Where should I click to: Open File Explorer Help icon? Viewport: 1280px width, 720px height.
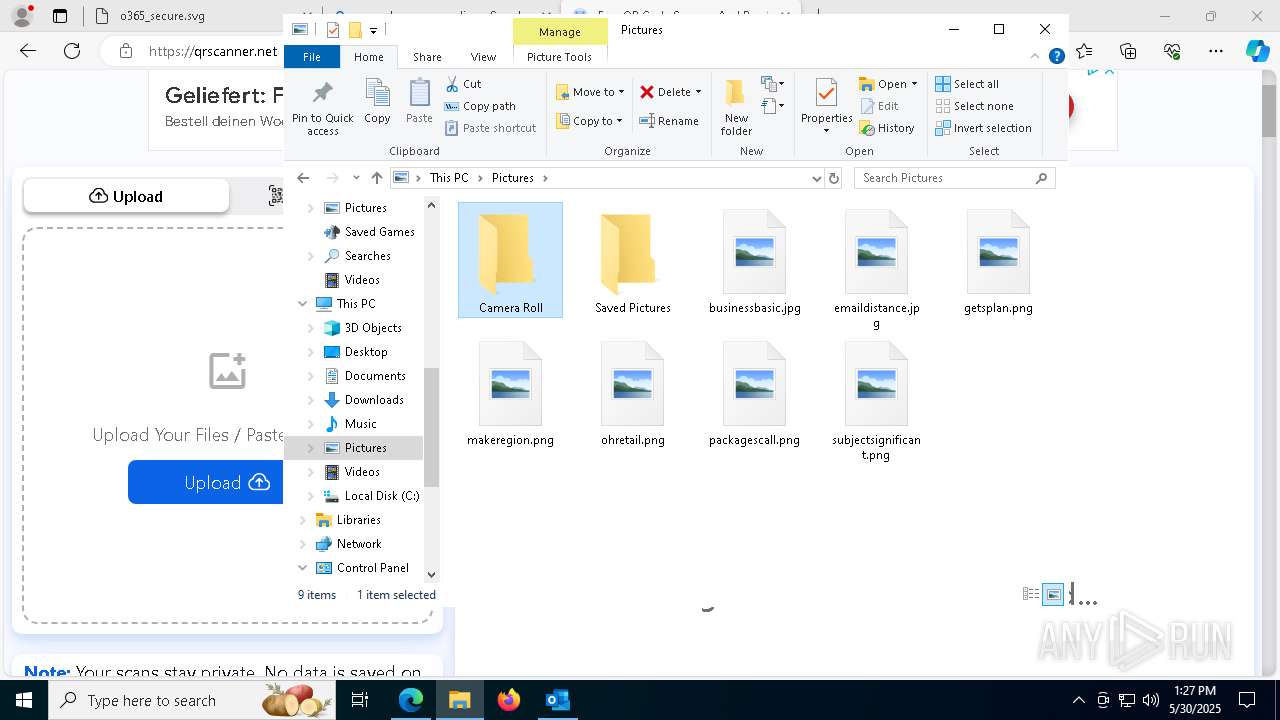tap(1056, 57)
